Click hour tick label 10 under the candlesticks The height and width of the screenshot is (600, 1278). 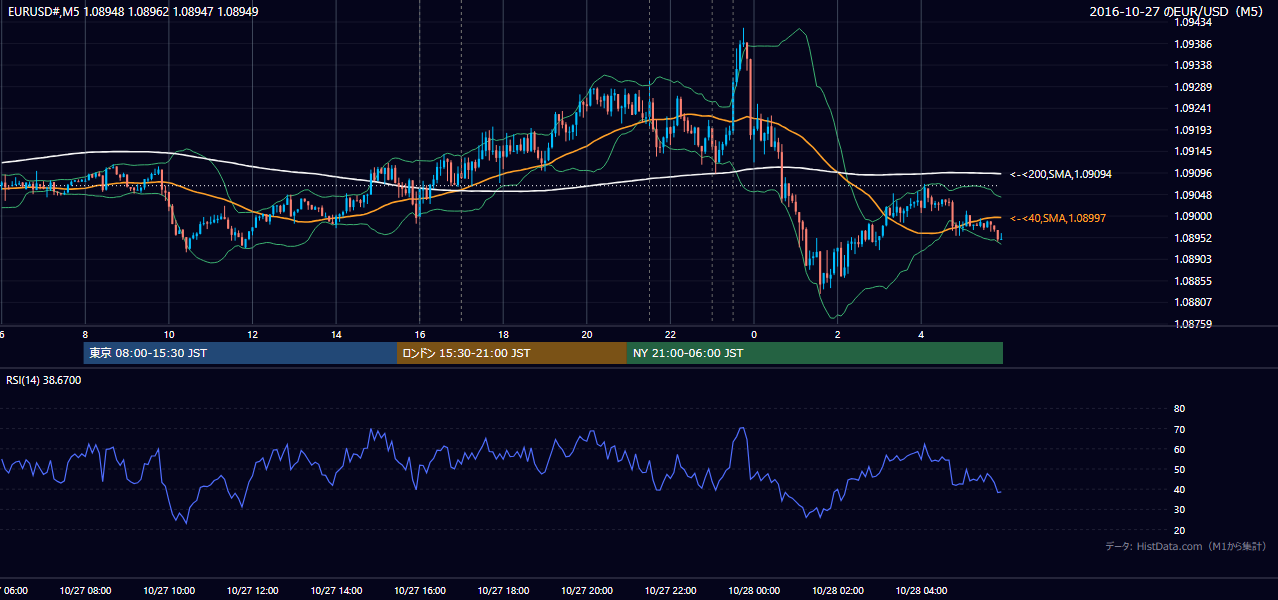[169, 335]
